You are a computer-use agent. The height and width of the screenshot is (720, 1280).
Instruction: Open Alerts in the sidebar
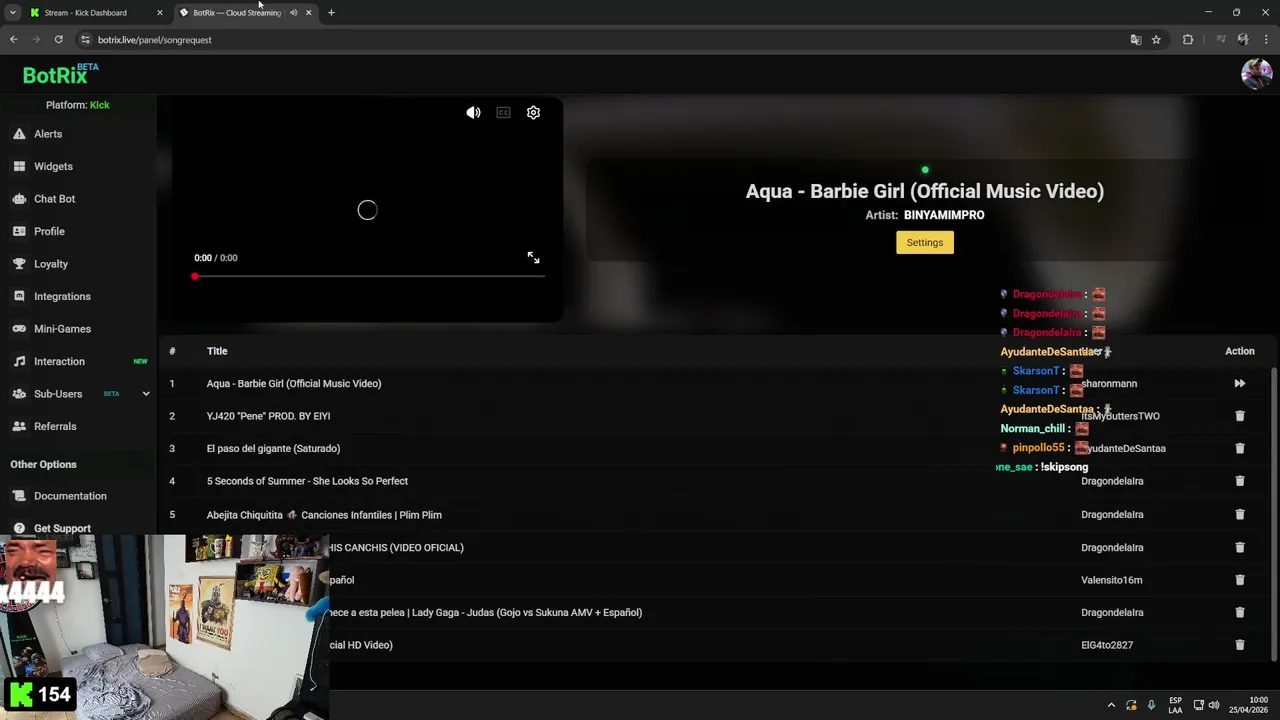48,134
